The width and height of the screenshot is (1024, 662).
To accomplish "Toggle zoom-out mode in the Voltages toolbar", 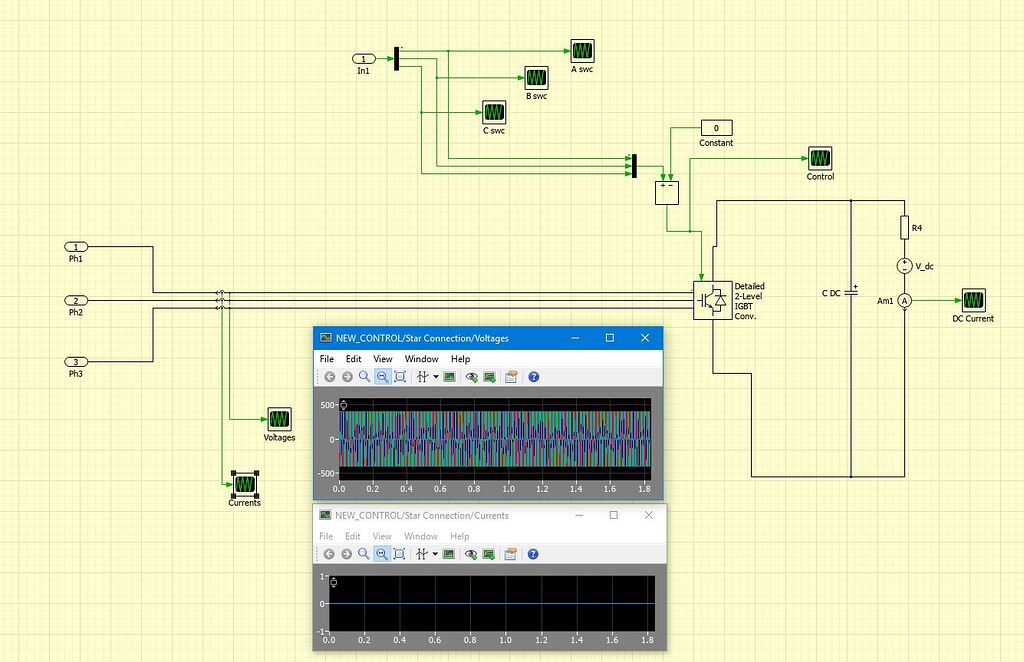I will tap(382, 376).
